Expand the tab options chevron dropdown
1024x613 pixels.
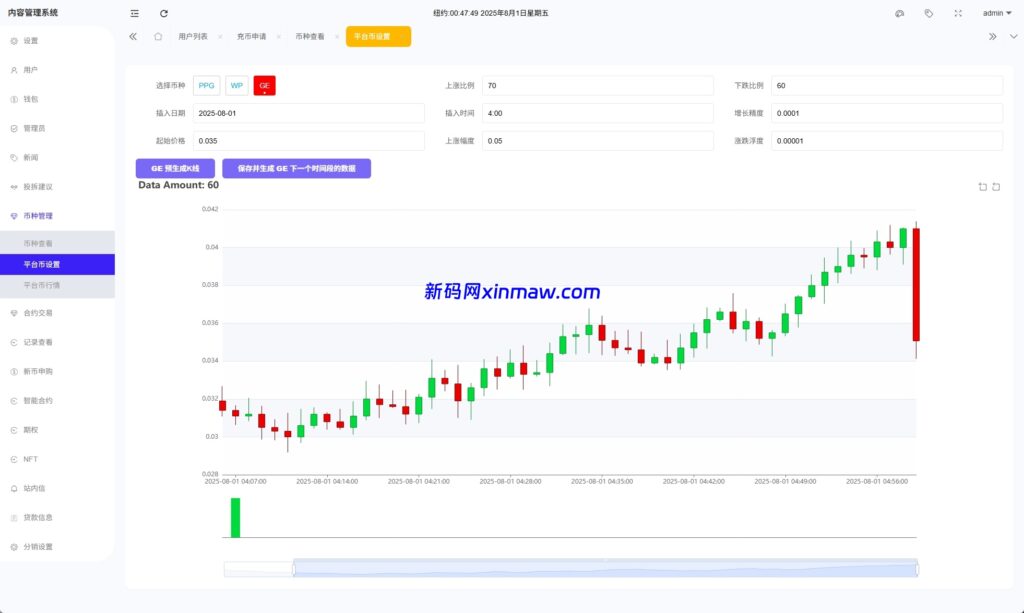click(x=1013, y=36)
